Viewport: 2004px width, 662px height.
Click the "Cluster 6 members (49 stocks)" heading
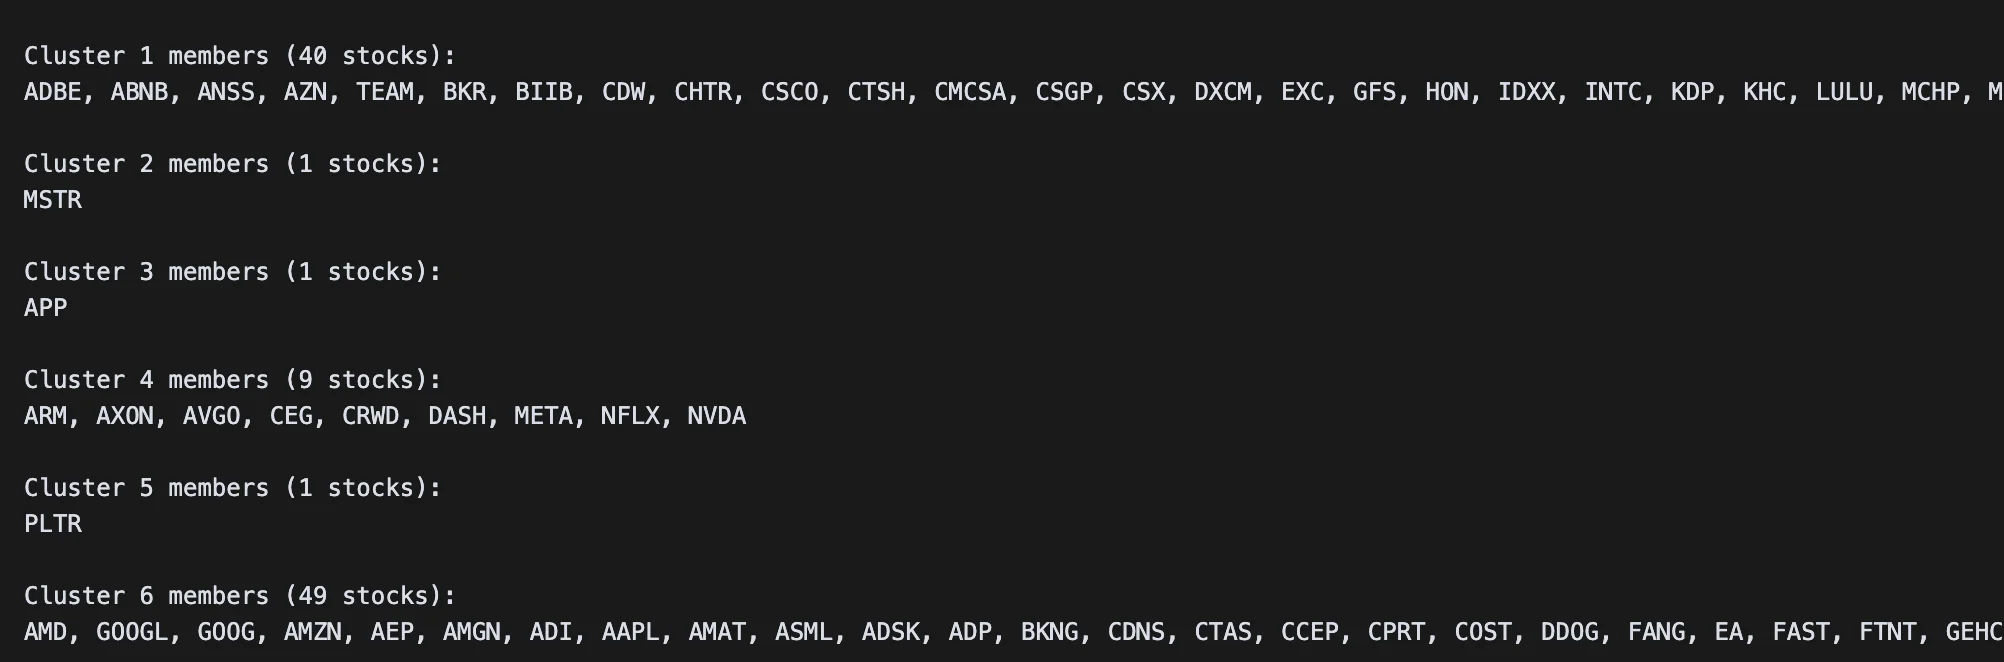click(x=239, y=596)
